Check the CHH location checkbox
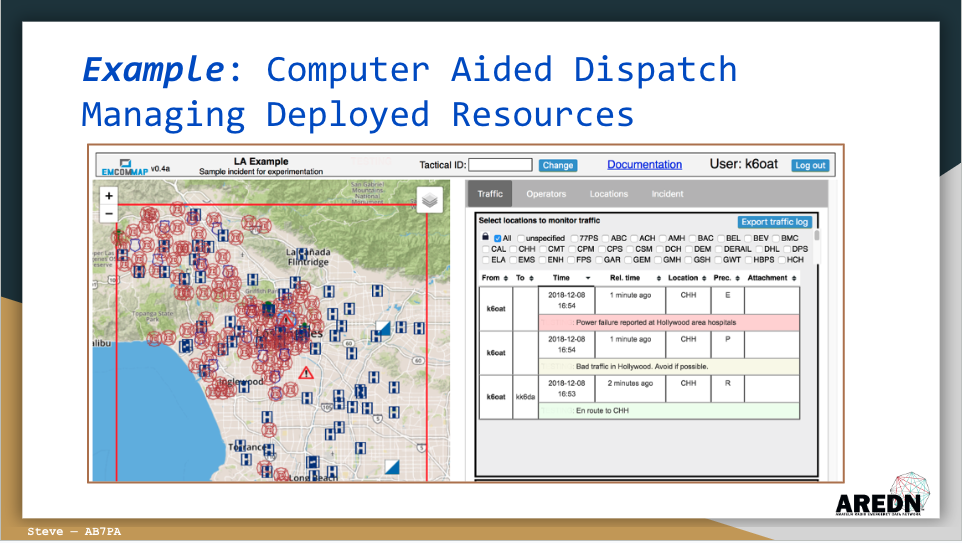This screenshot has width=962, height=543. pos(514,250)
